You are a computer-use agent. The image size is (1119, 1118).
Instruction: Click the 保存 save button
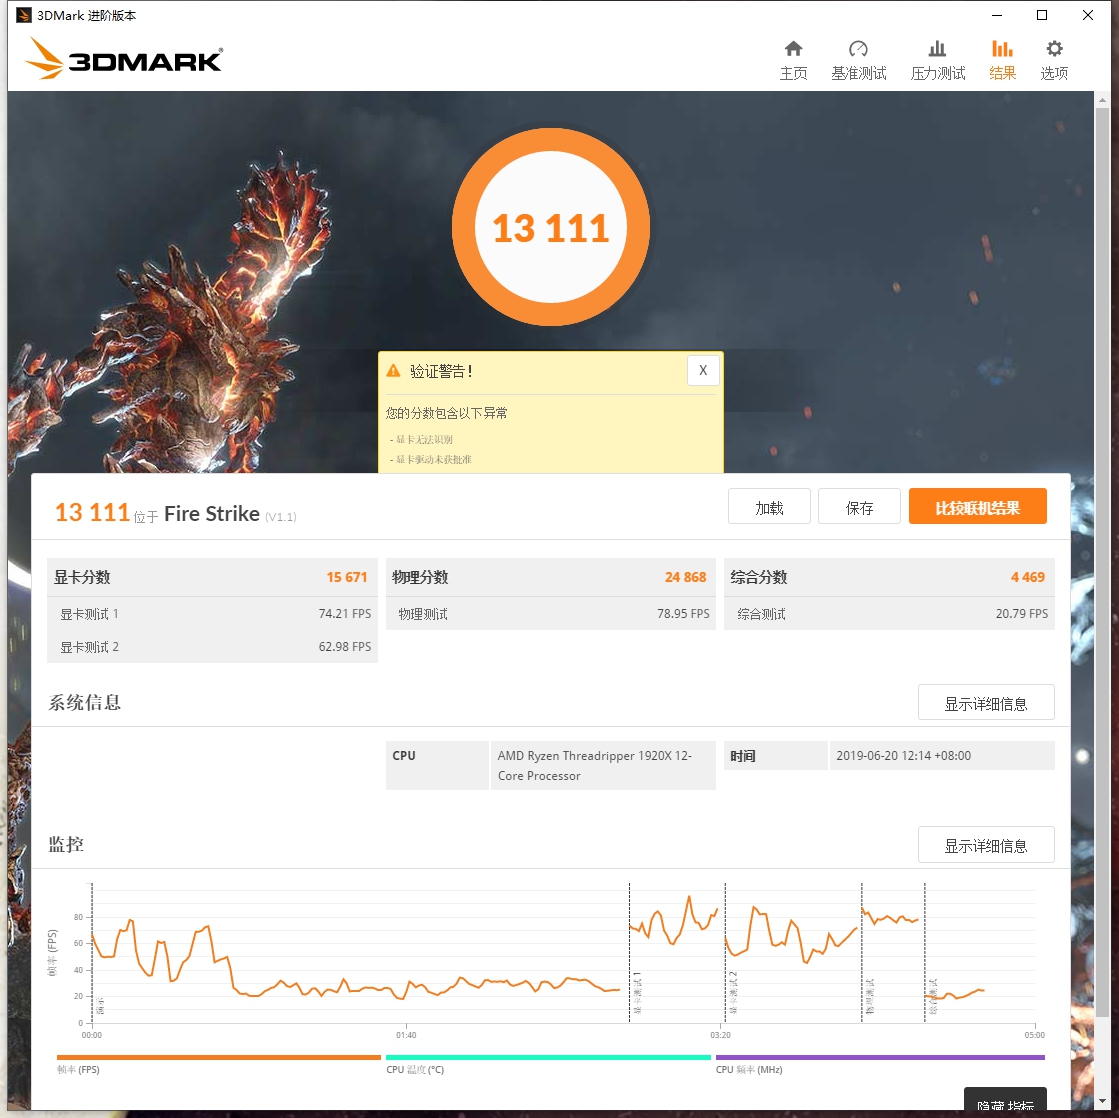[859, 506]
